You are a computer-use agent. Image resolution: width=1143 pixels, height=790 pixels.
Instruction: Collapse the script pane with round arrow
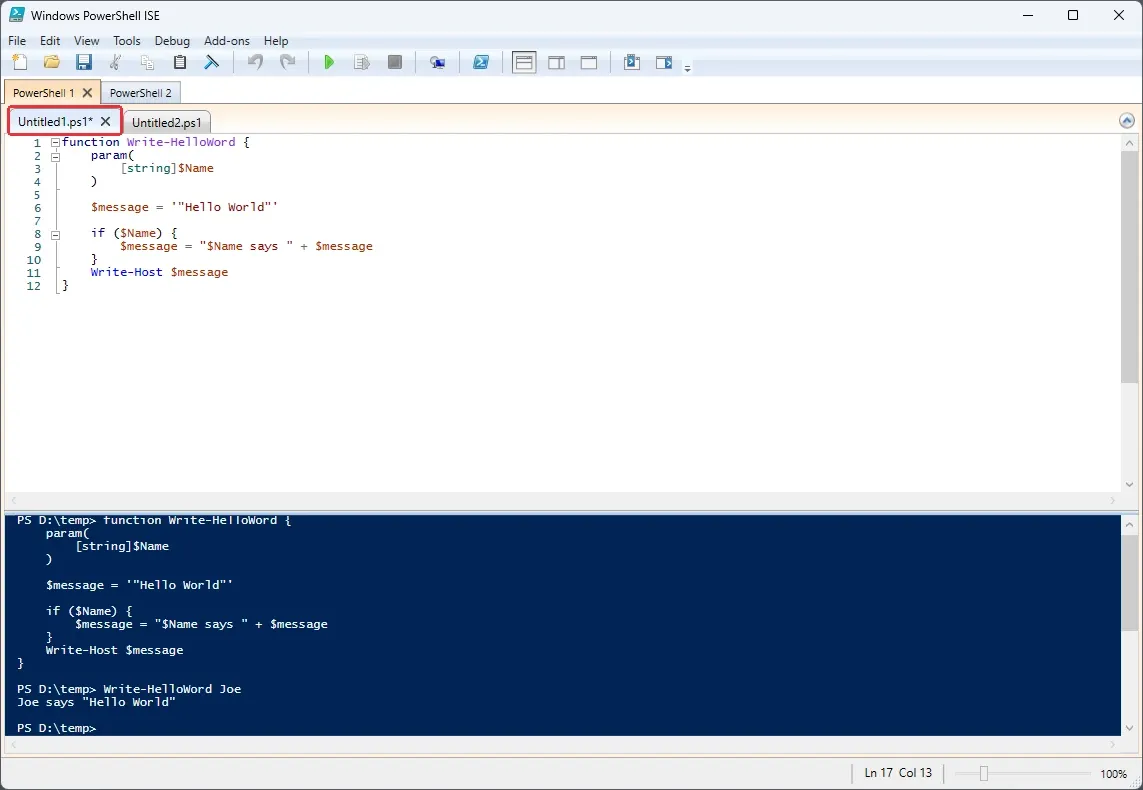[1127, 121]
